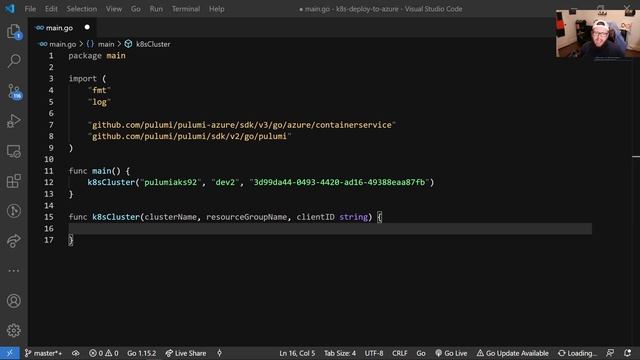This screenshot has height=360, width=640.
Task: Click the remote window indicator in status bar
Action: 9,353
